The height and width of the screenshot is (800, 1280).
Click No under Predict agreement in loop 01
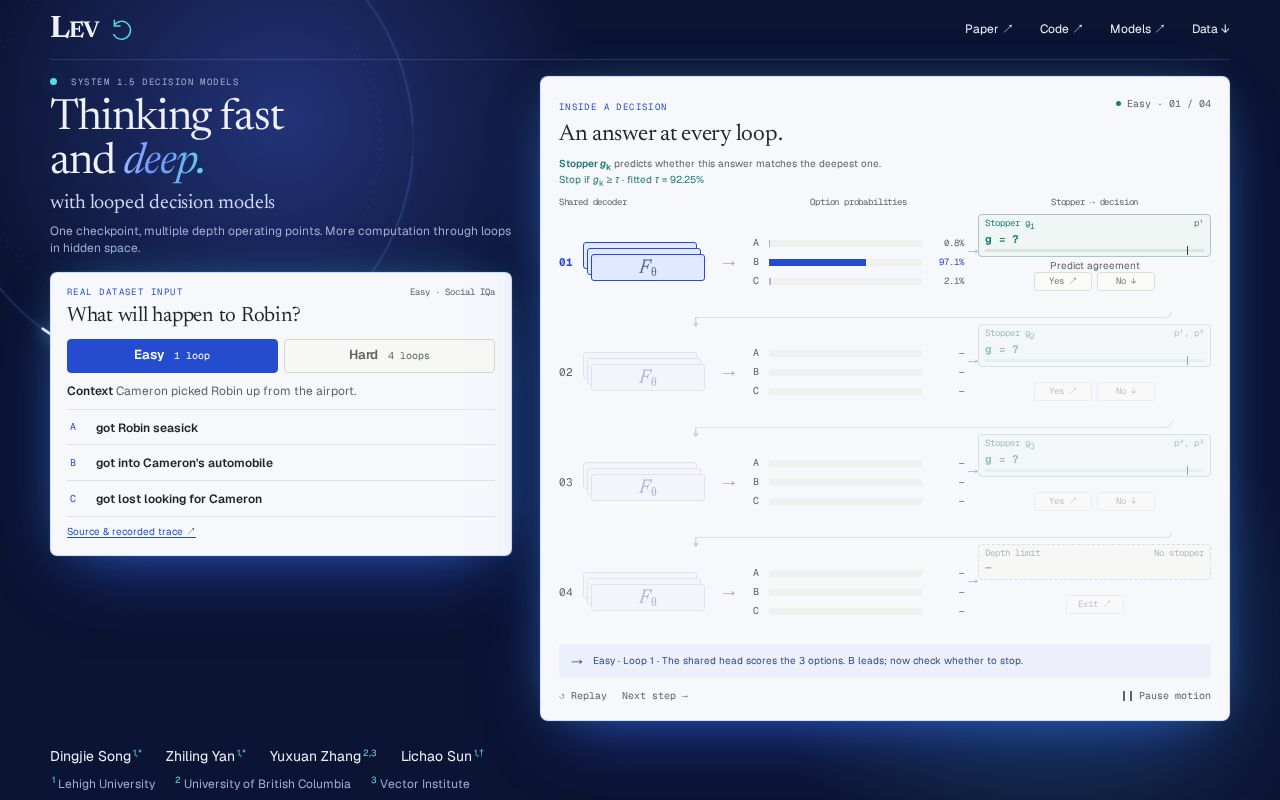1126,282
